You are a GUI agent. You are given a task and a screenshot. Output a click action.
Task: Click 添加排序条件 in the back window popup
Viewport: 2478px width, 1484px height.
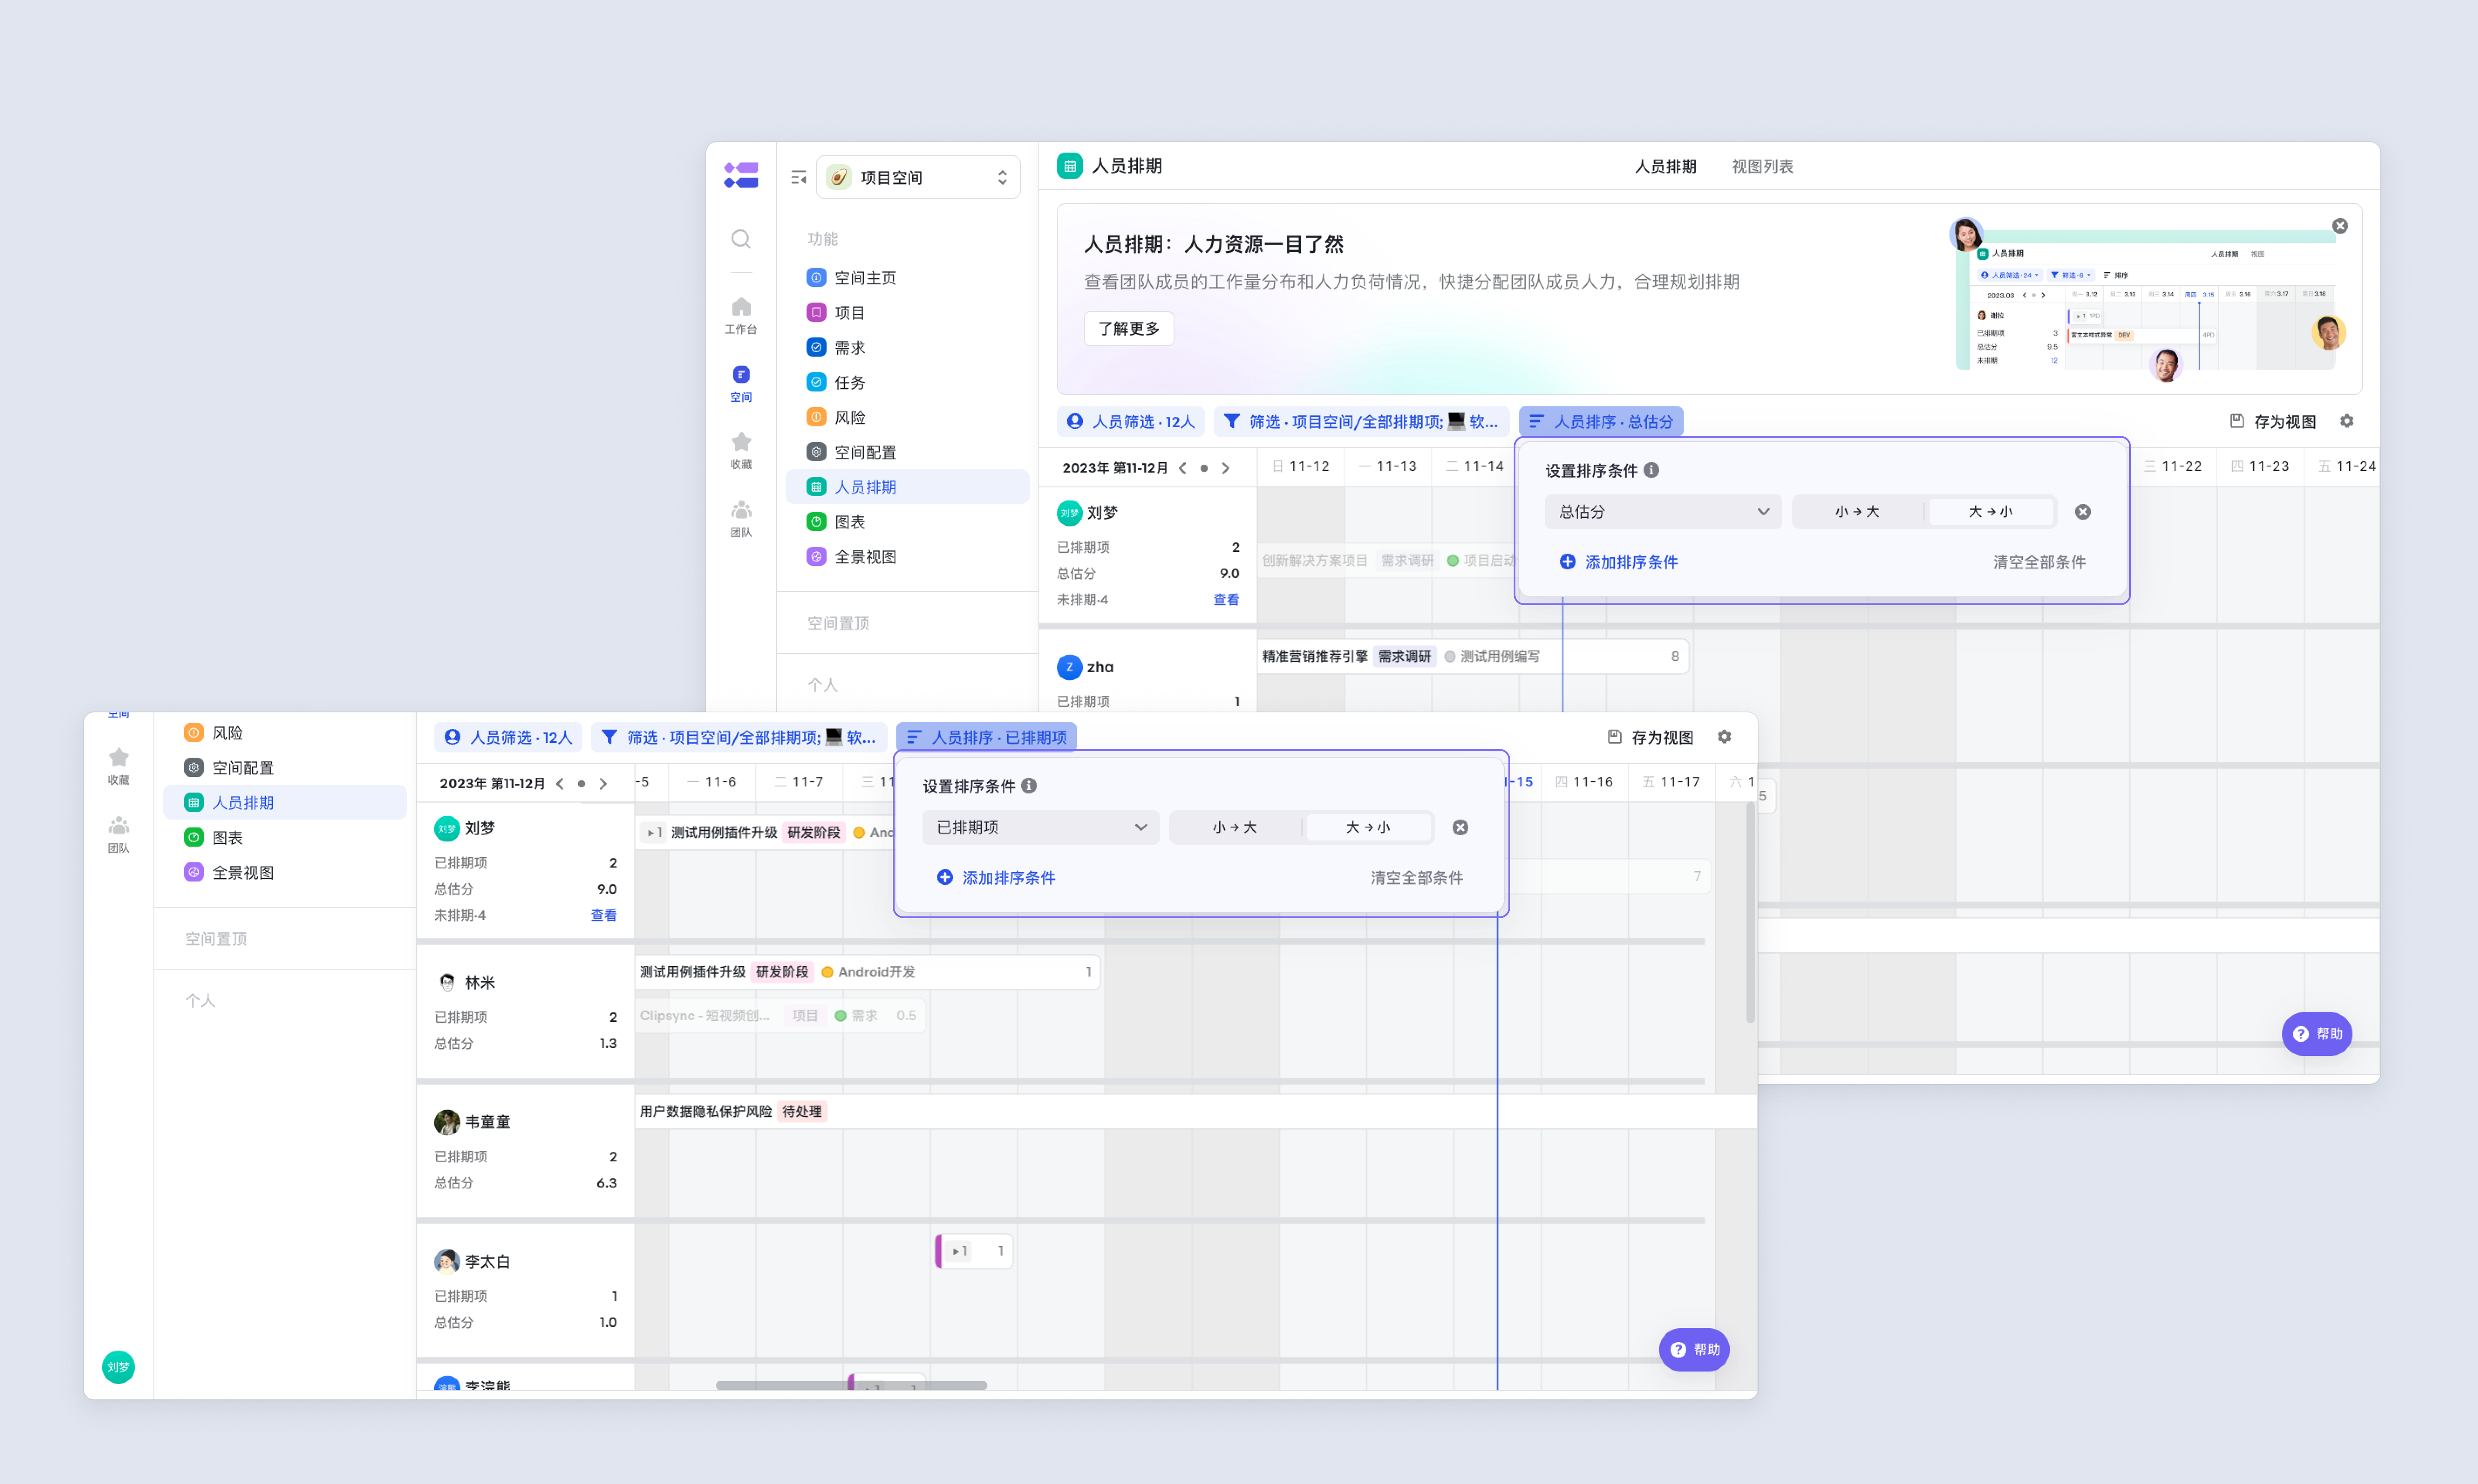tap(1619, 562)
